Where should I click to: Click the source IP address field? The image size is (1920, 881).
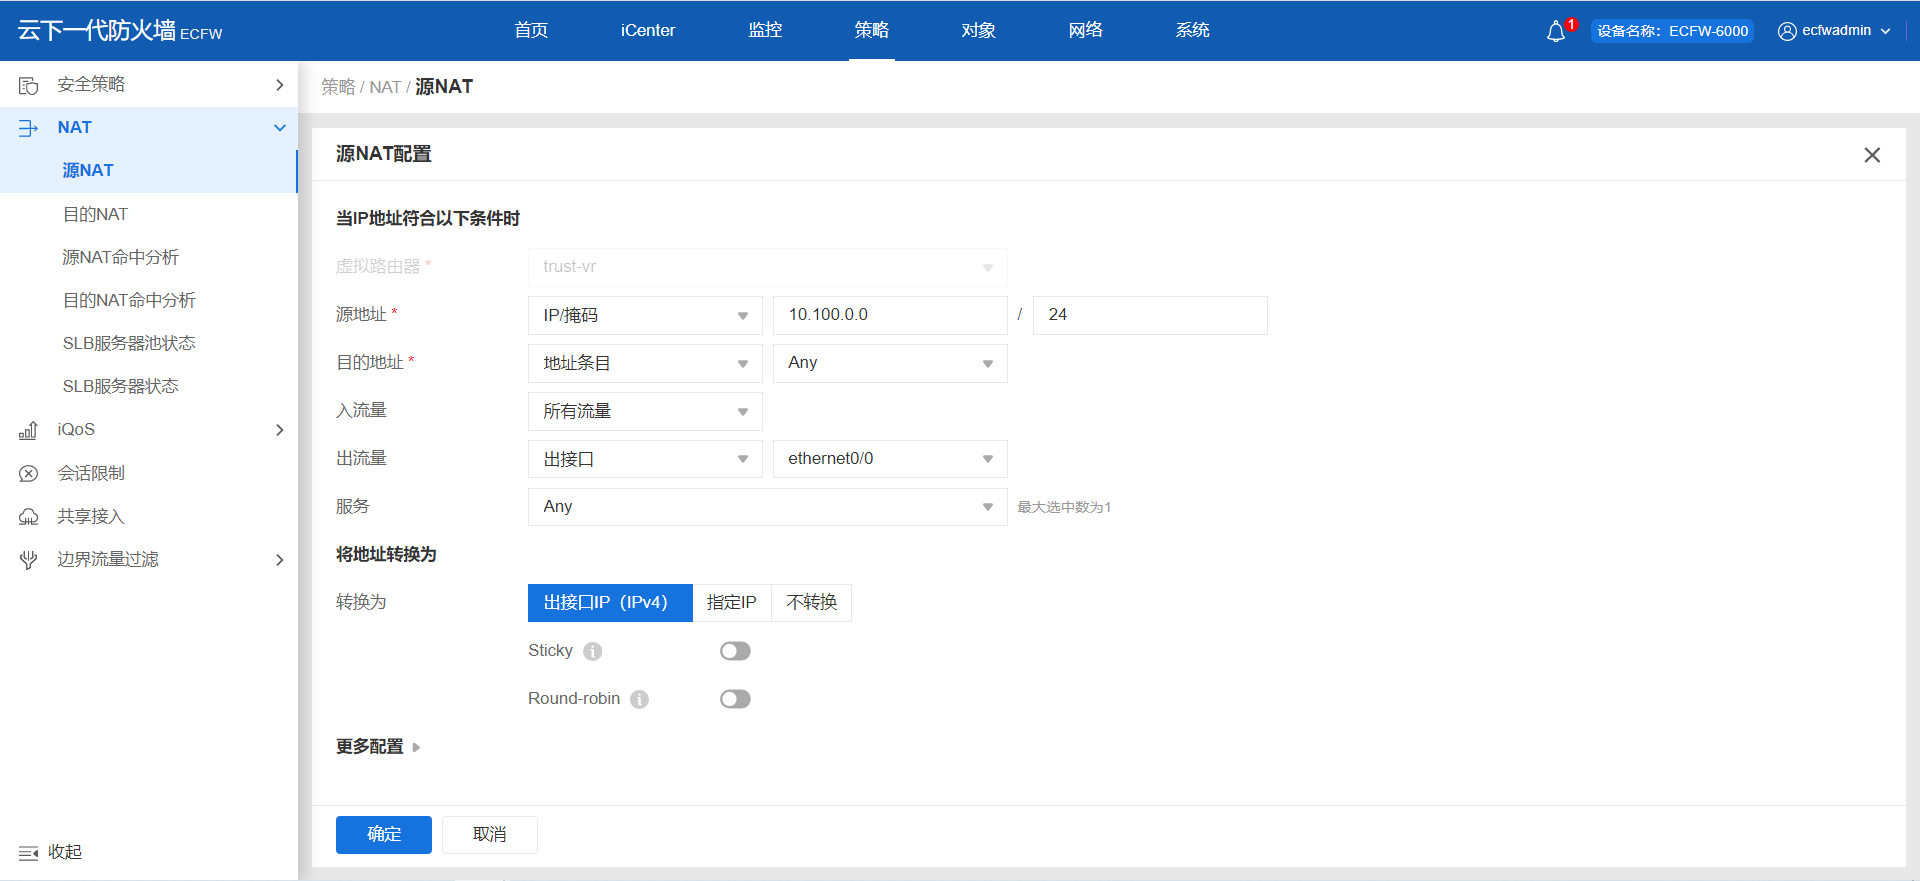tap(889, 315)
